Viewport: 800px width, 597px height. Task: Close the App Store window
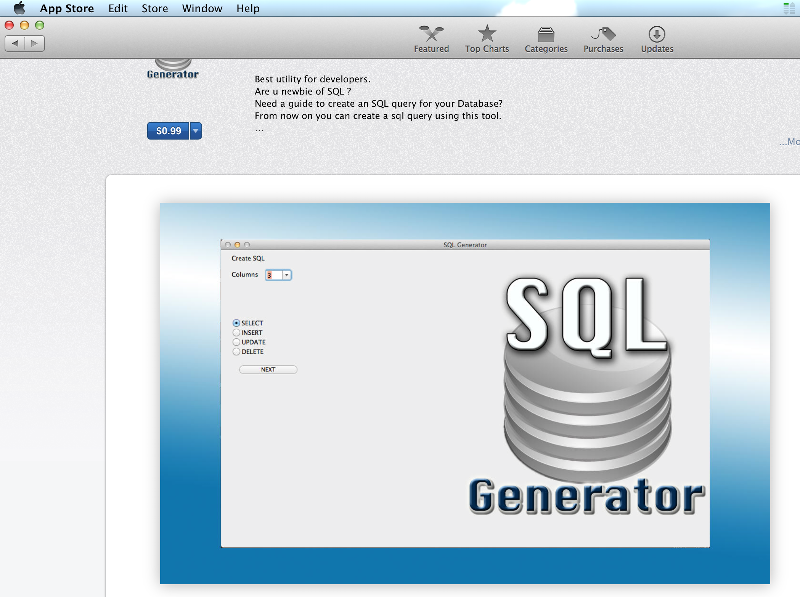coord(9,25)
